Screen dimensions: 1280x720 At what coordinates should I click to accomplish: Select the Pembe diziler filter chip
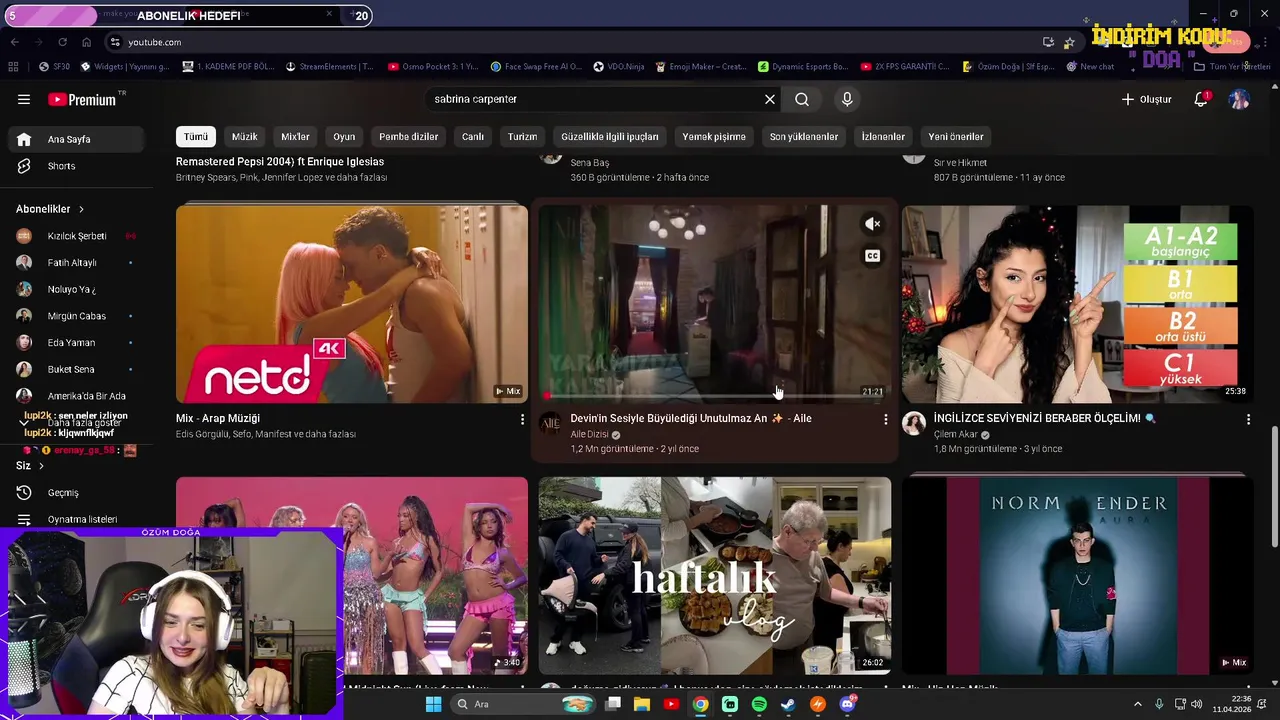(x=409, y=137)
